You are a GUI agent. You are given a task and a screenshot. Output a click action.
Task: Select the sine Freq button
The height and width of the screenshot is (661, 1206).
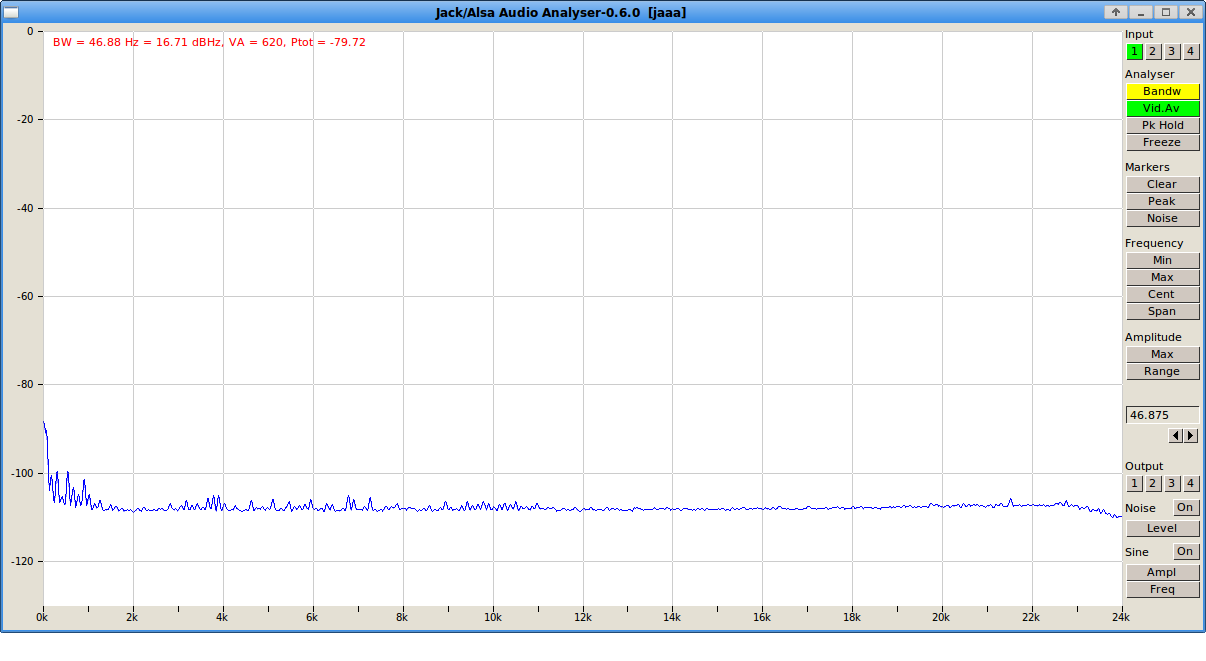[1162, 589]
